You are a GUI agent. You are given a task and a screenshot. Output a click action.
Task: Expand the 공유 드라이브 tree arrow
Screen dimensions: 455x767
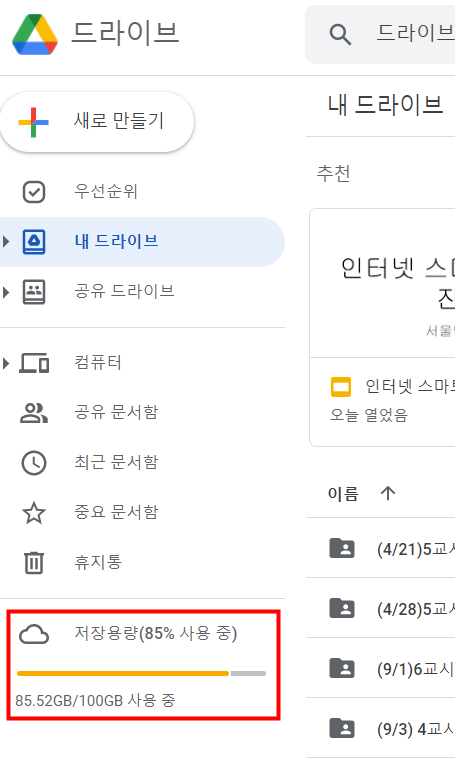pos(6,292)
